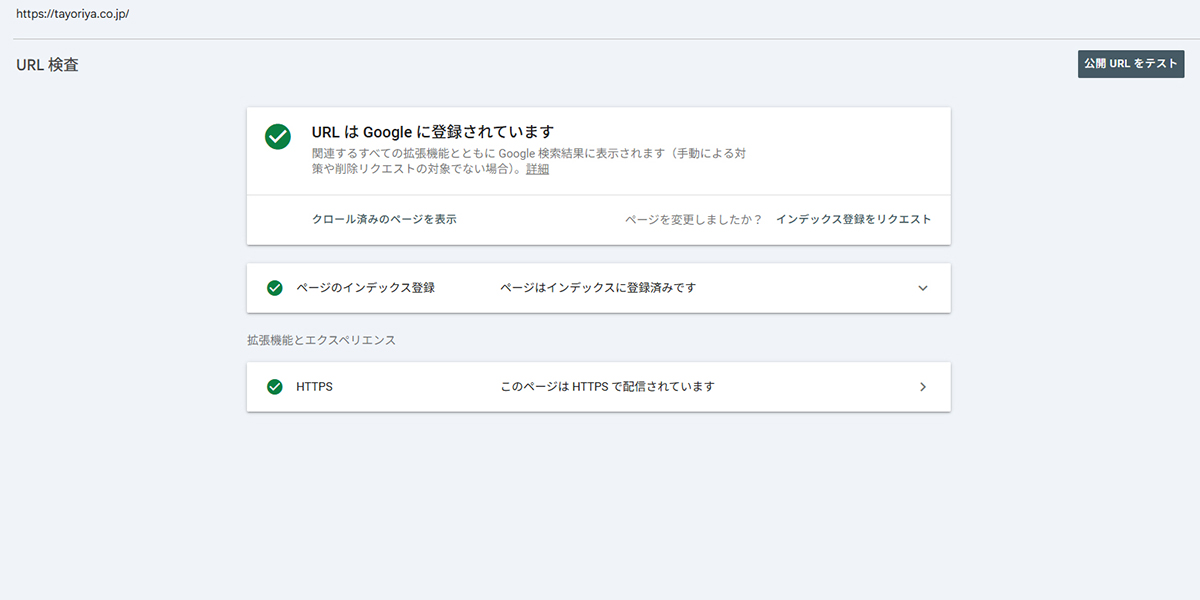Open the HTTPS configuration details panel

[923, 386]
